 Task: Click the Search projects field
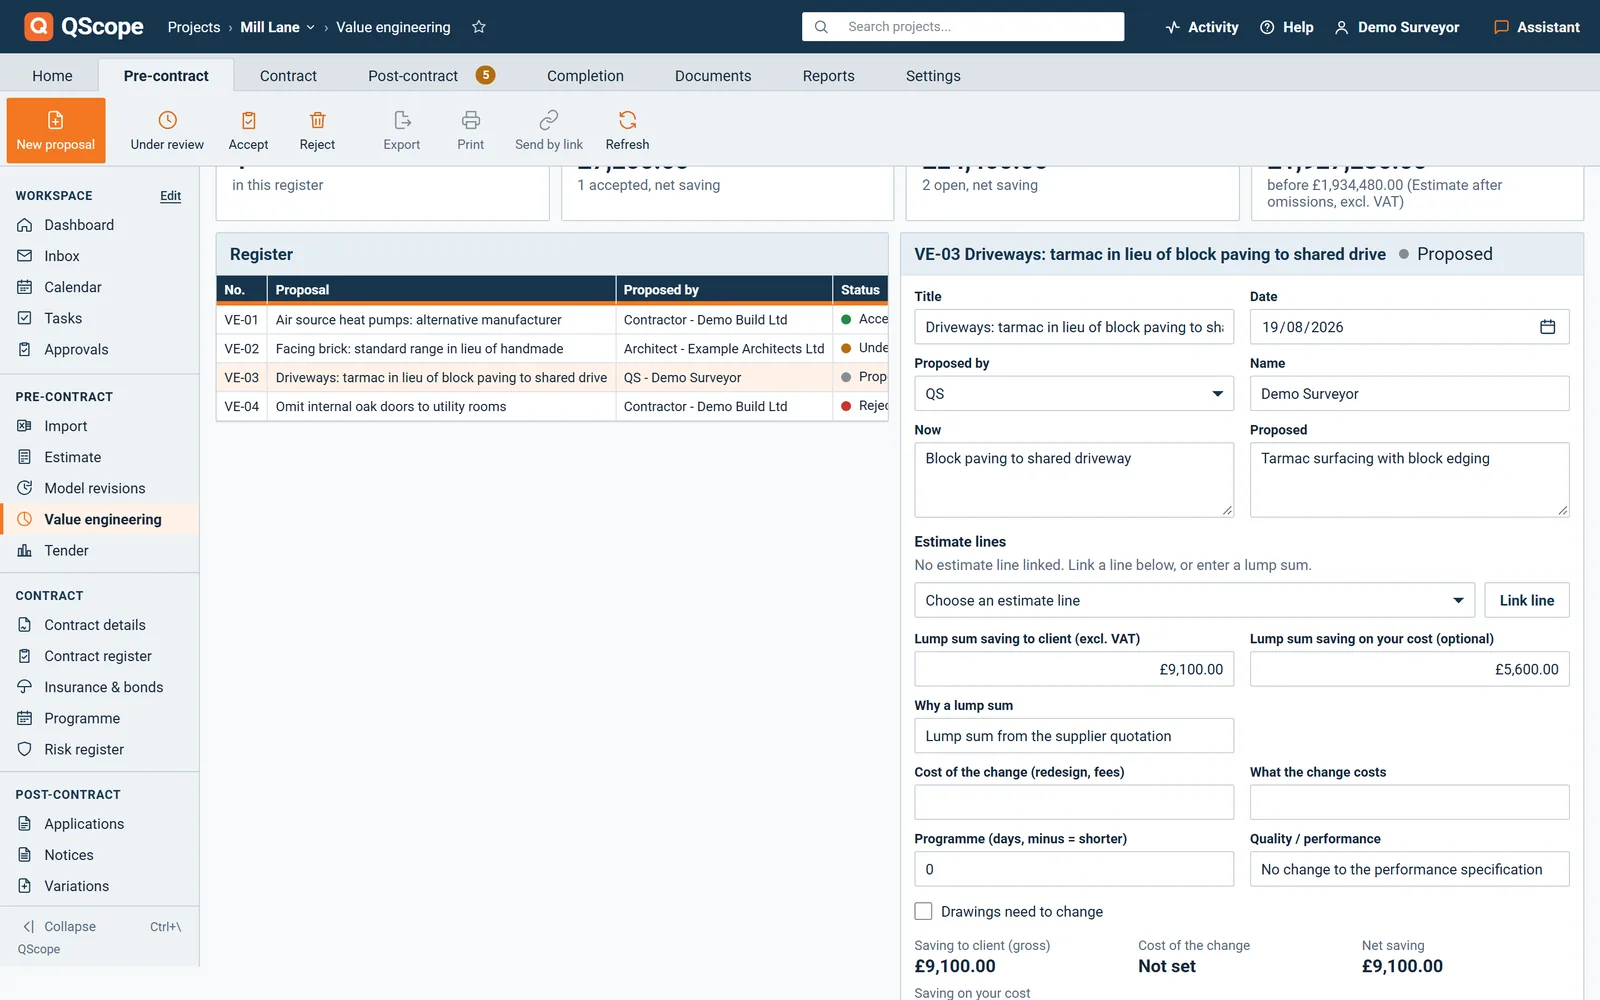(963, 27)
